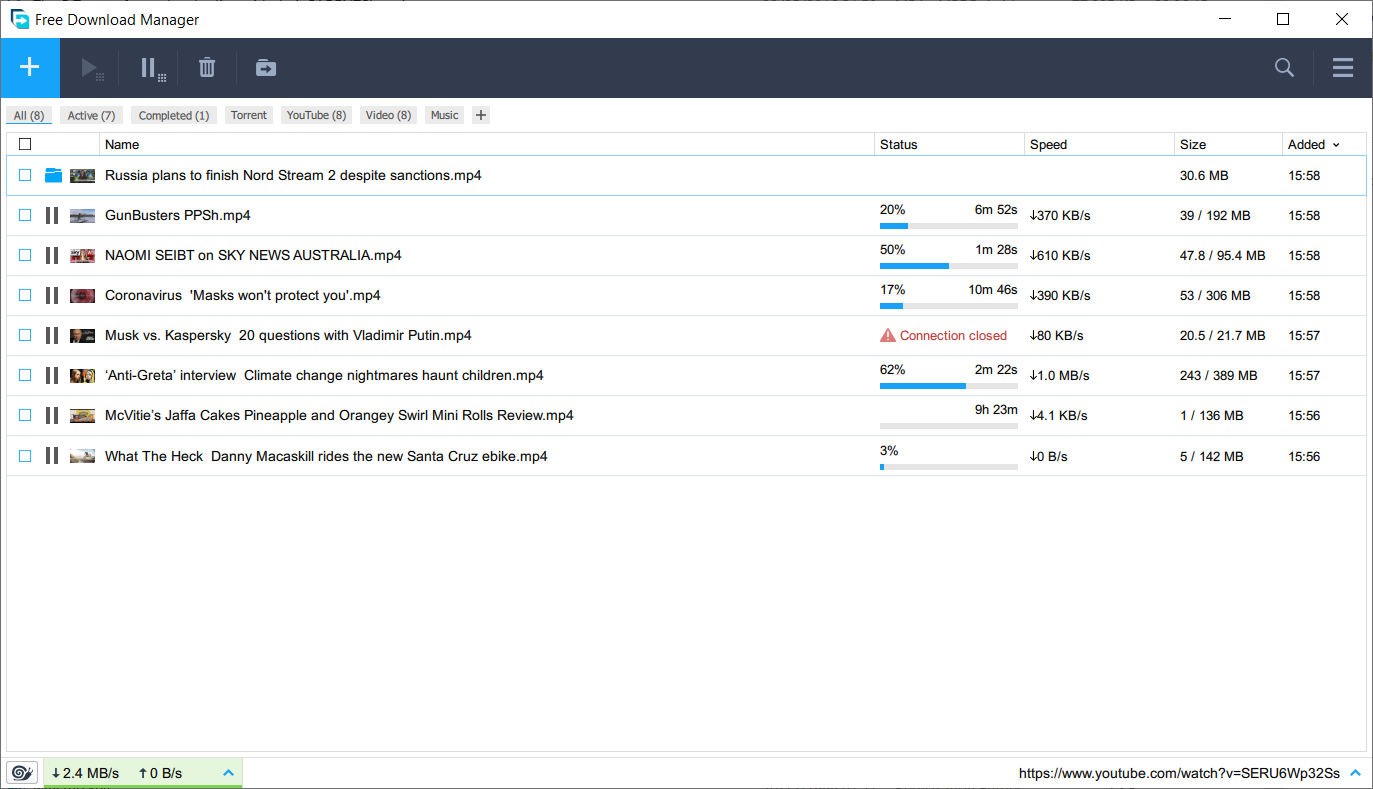Expand the URL panel chevron at bottom right

[x=1355, y=773]
